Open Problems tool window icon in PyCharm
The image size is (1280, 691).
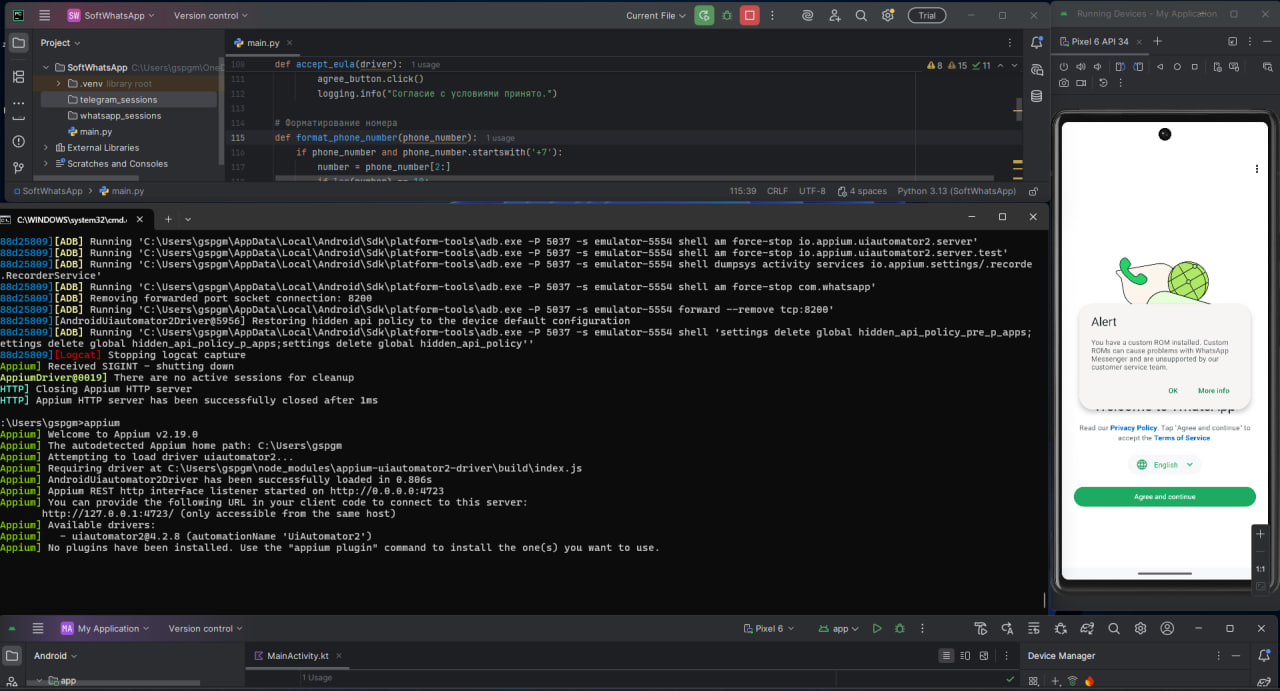click(18, 142)
